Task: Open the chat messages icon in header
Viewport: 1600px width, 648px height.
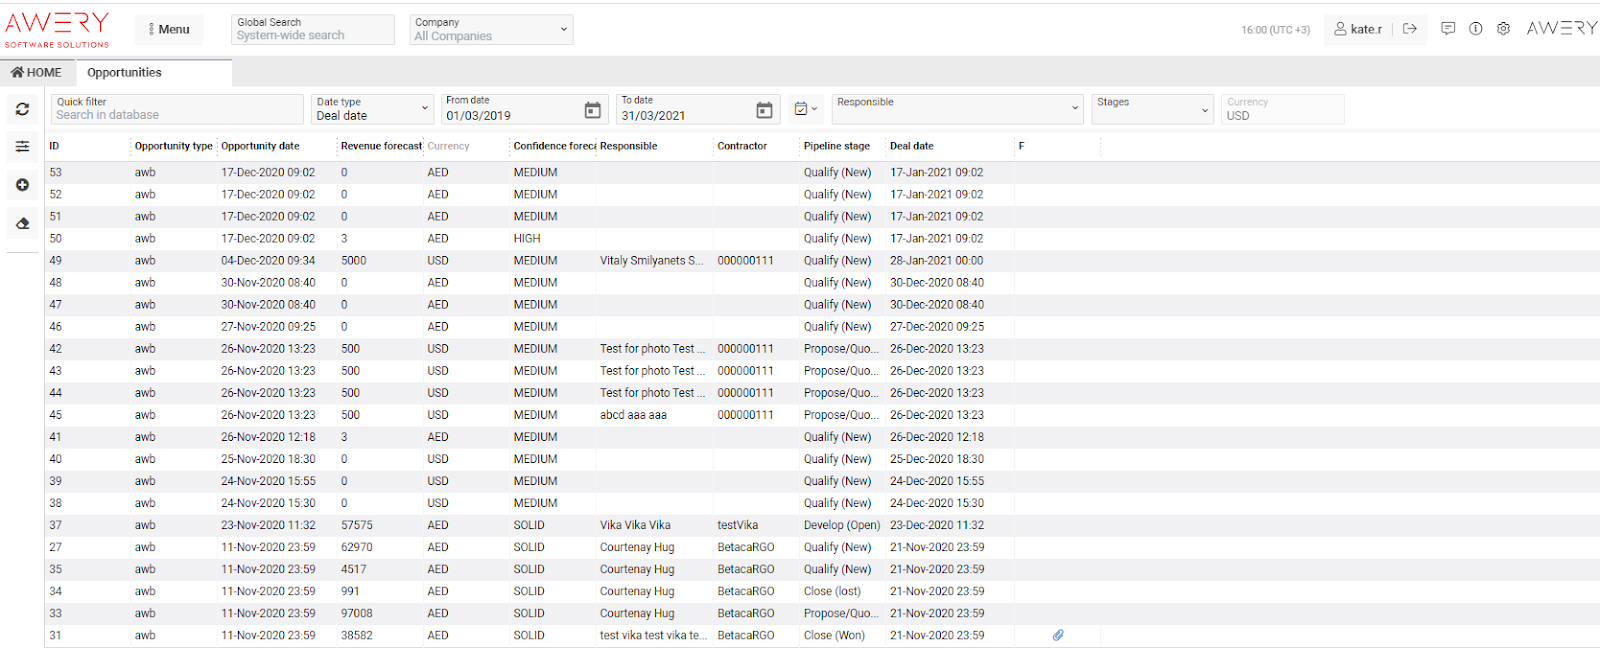Action: (1448, 29)
